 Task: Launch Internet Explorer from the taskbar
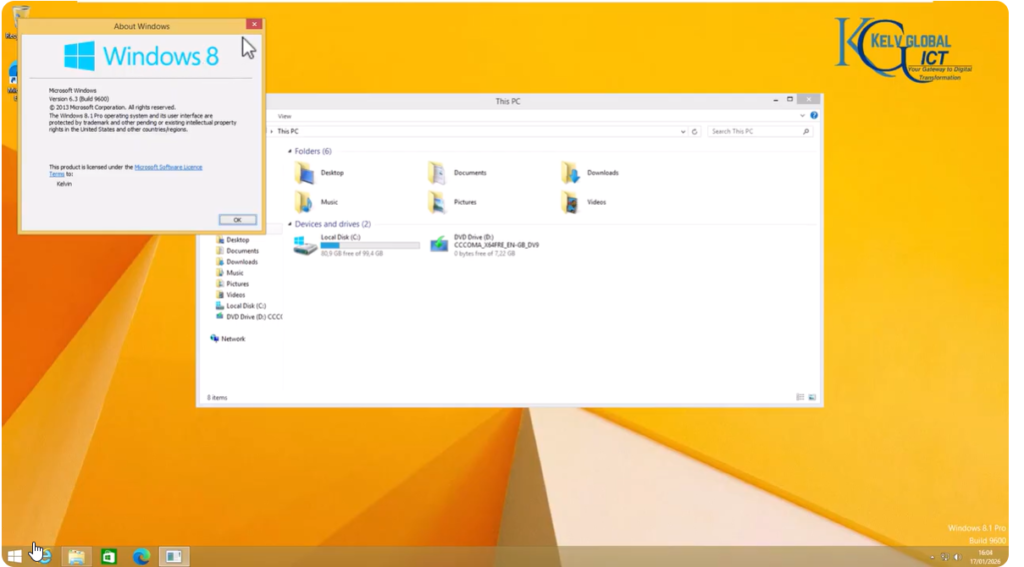(44, 556)
